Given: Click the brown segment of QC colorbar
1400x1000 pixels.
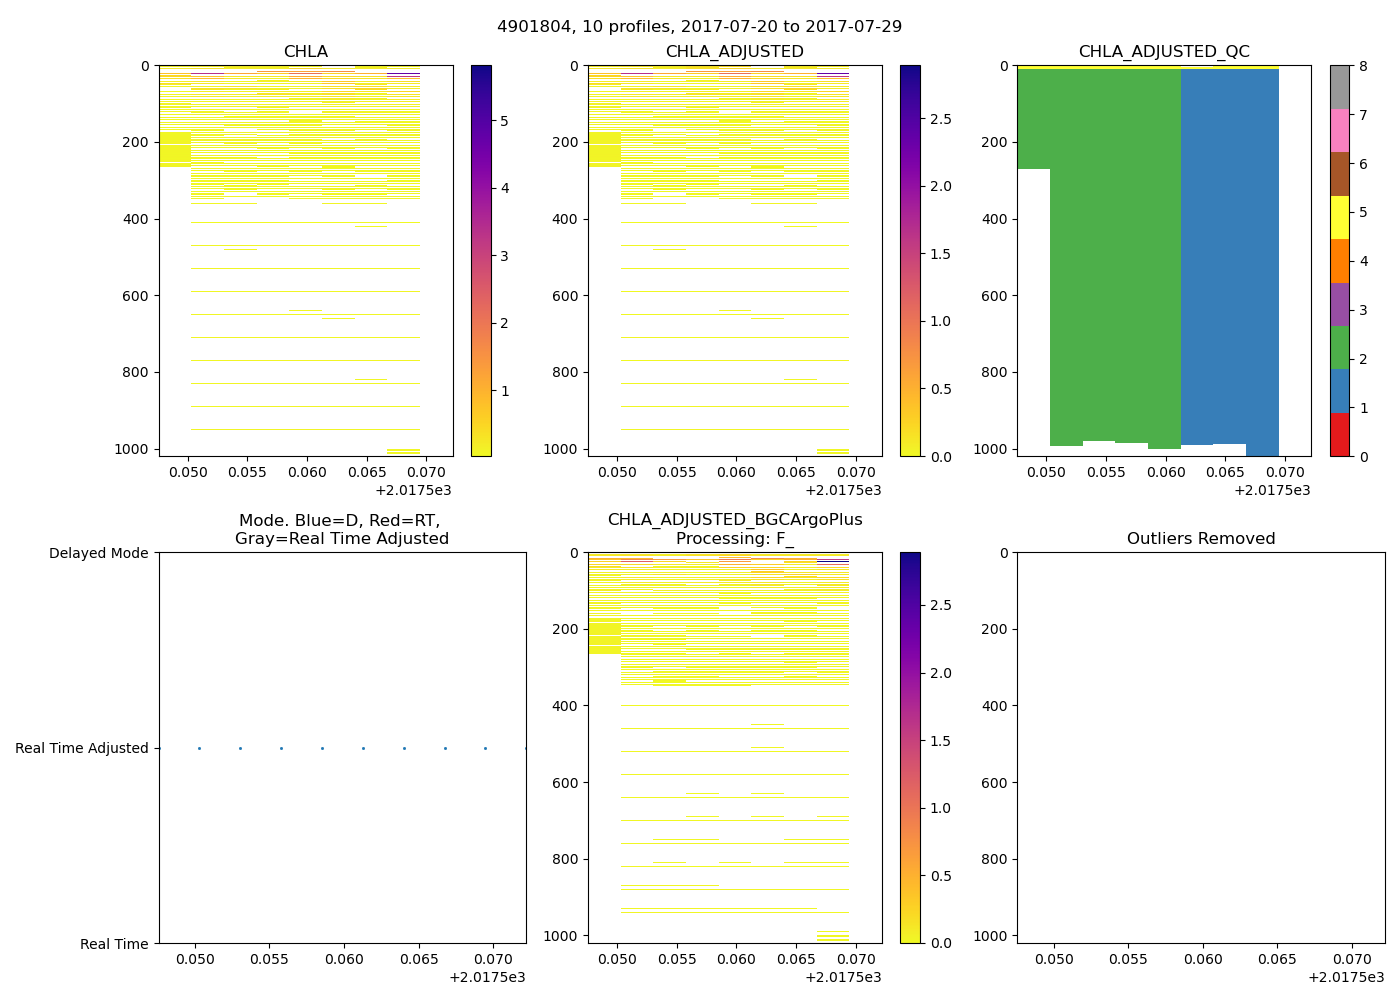Looking at the screenshot, I should [1339, 174].
